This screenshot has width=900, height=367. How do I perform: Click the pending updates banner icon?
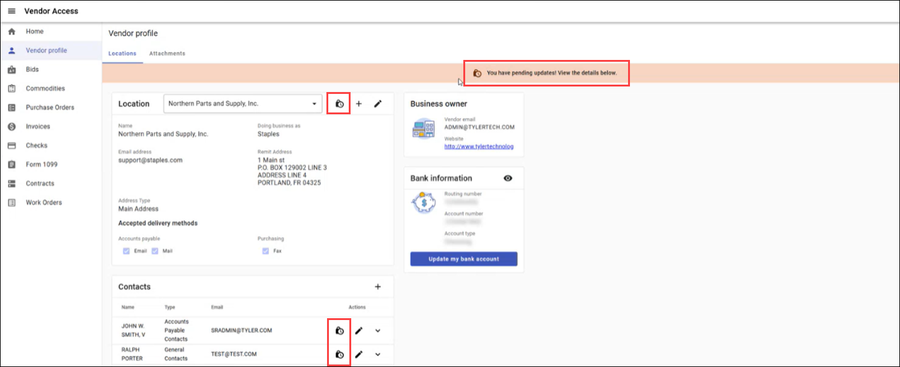coord(477,74)
